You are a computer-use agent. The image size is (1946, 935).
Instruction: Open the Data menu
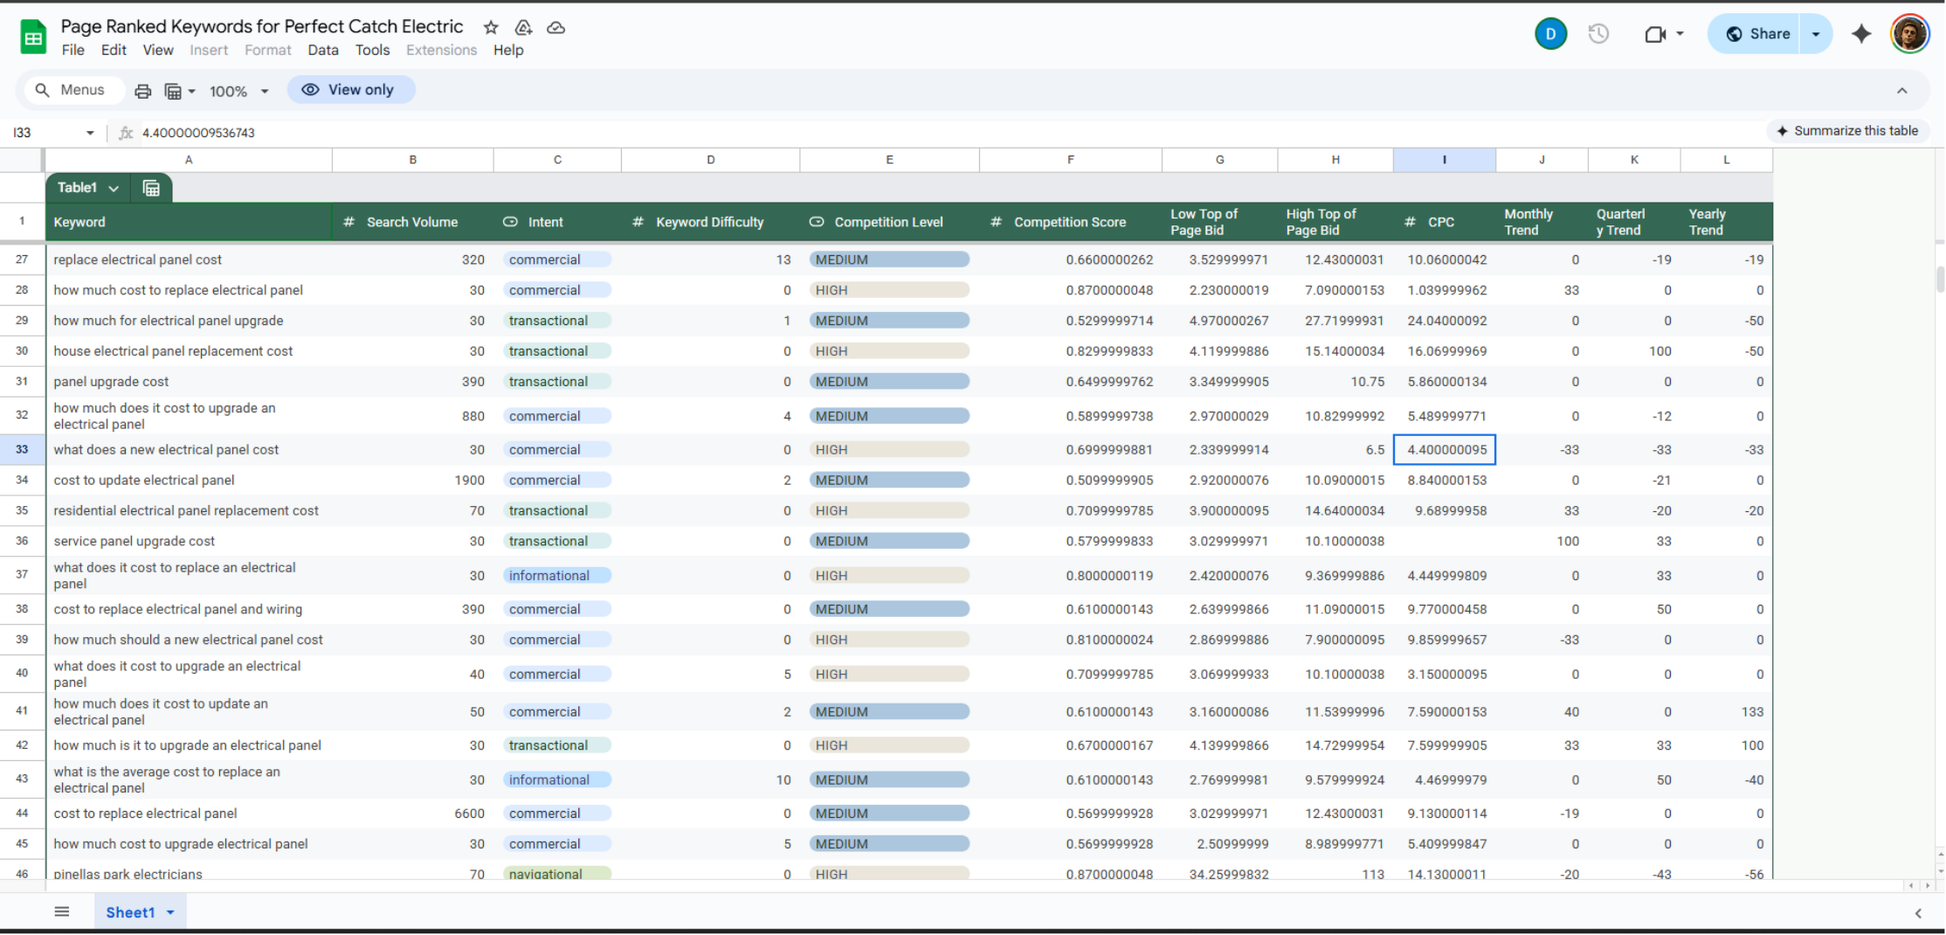click(322, 50)
